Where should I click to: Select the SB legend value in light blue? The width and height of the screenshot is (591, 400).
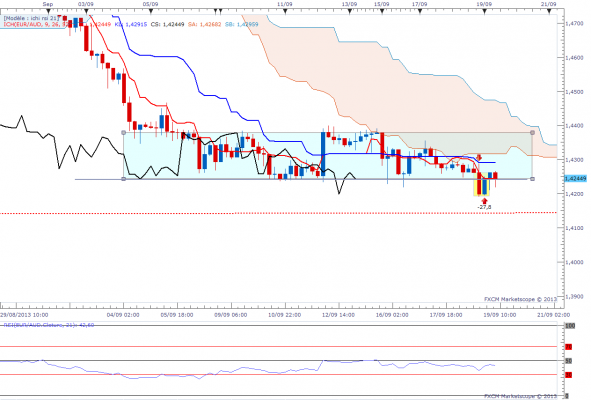[242, 24]
